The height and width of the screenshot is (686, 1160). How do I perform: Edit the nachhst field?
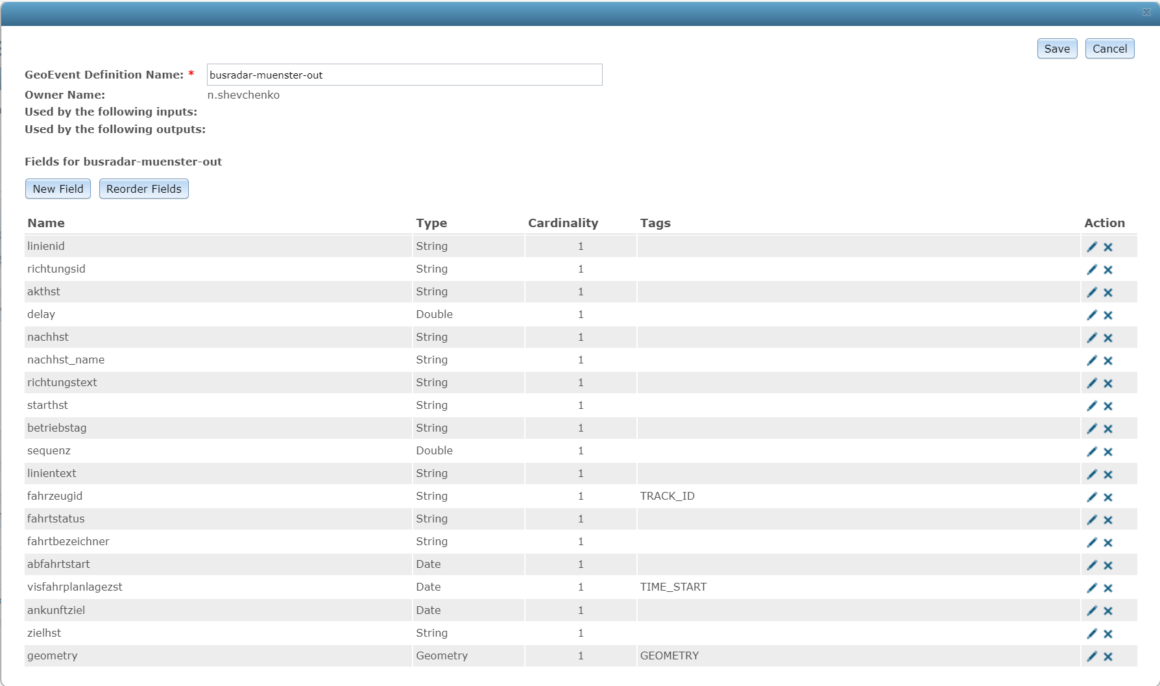coord(1092,337)
